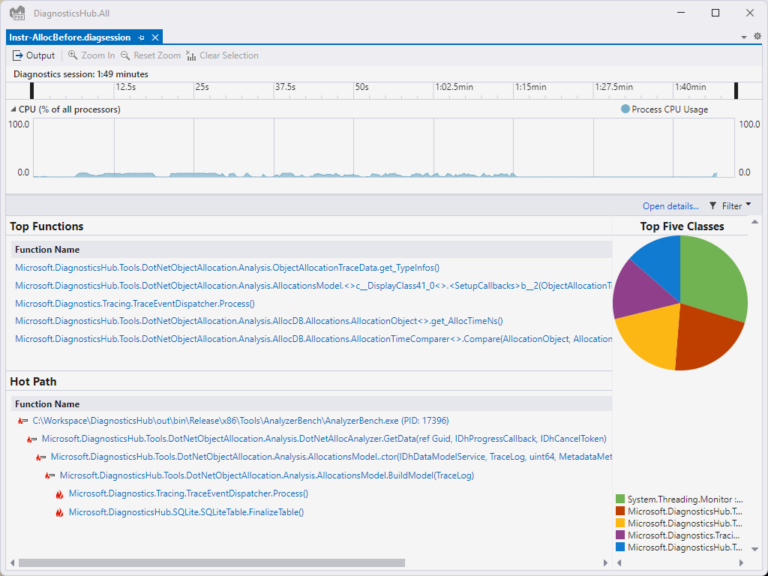This screenshot has width=768, height=576.
Task: Select the Instr-AllocBefore.diagsession tab
Action: [70, 37]
